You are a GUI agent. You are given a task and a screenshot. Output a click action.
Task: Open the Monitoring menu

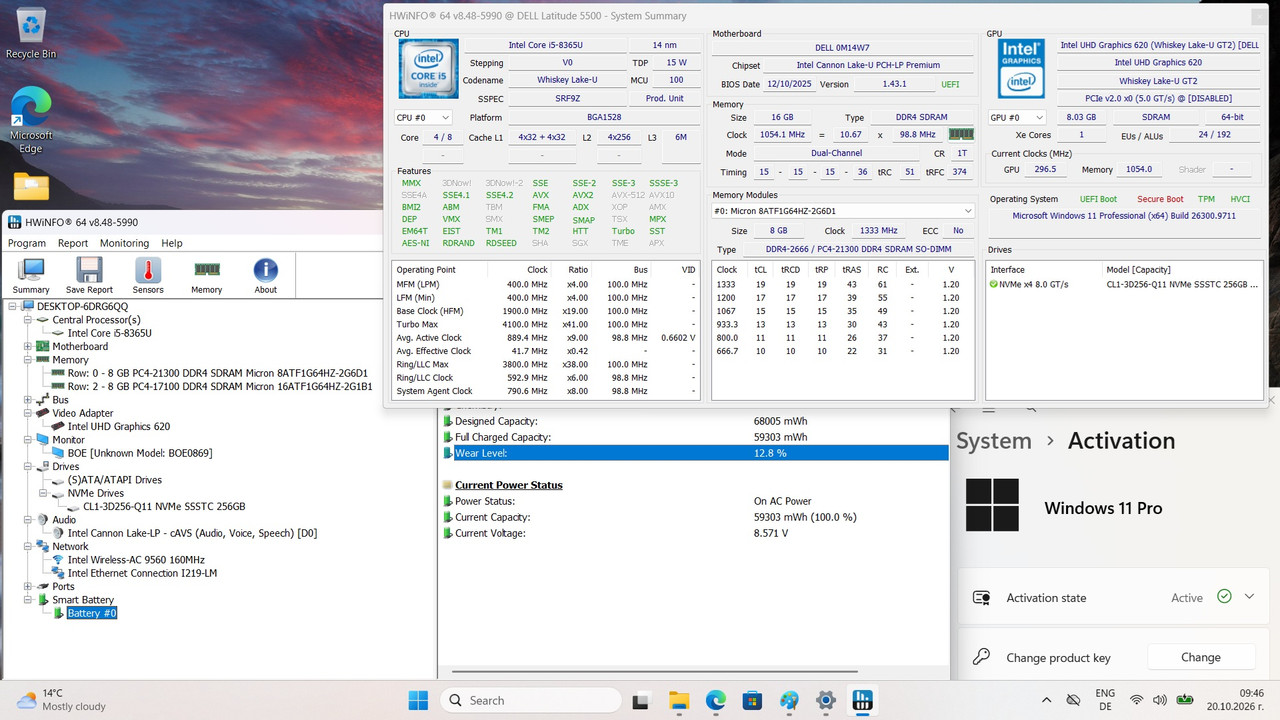[x=124, y=243]
